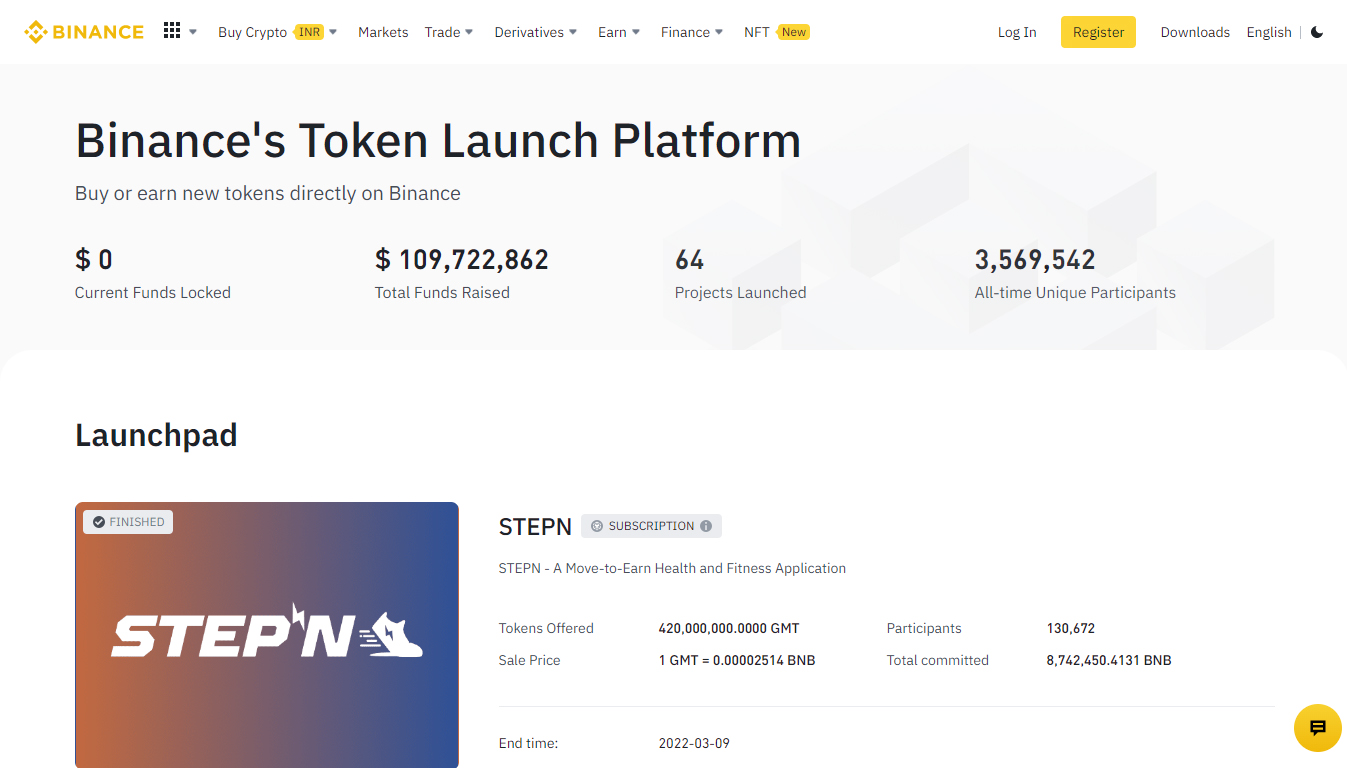Click the Total Funds Raised label

[x=442, y=292]
